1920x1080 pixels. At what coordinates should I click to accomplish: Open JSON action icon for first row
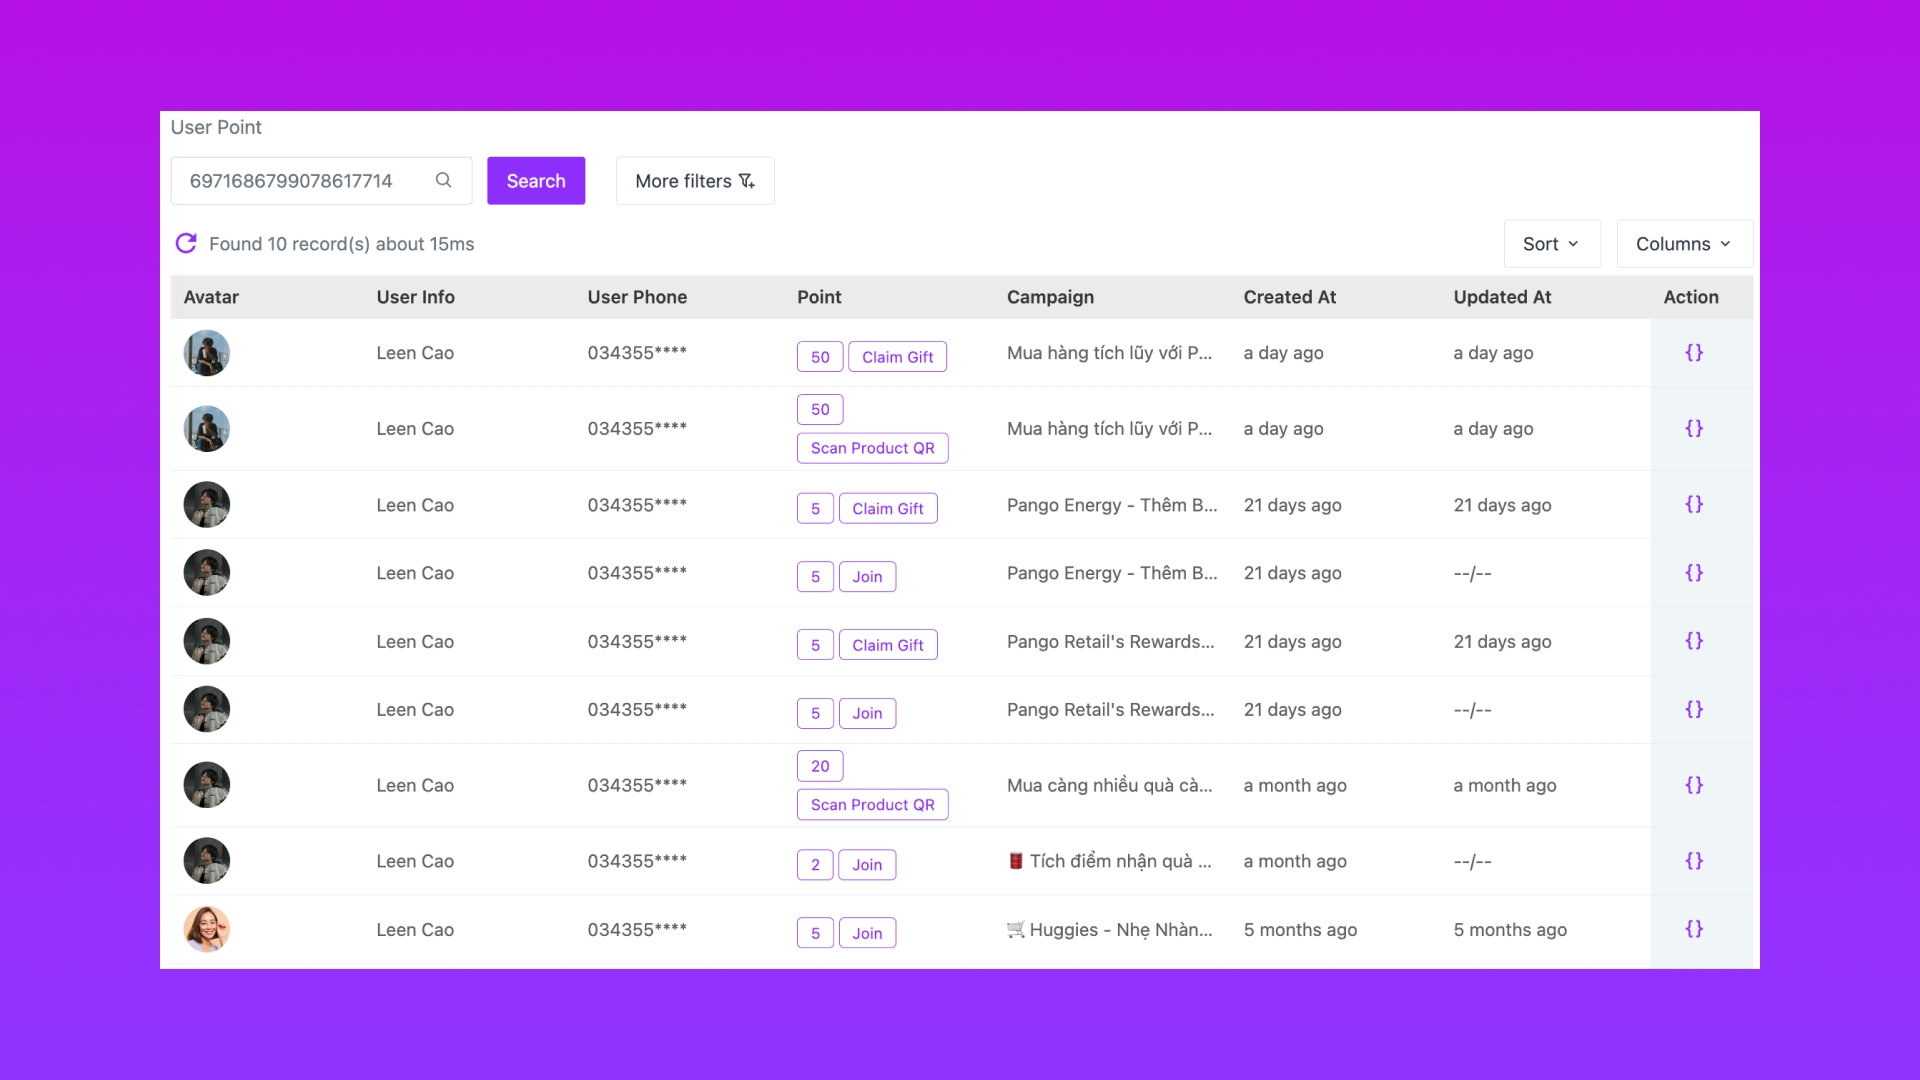(1693, 352)
